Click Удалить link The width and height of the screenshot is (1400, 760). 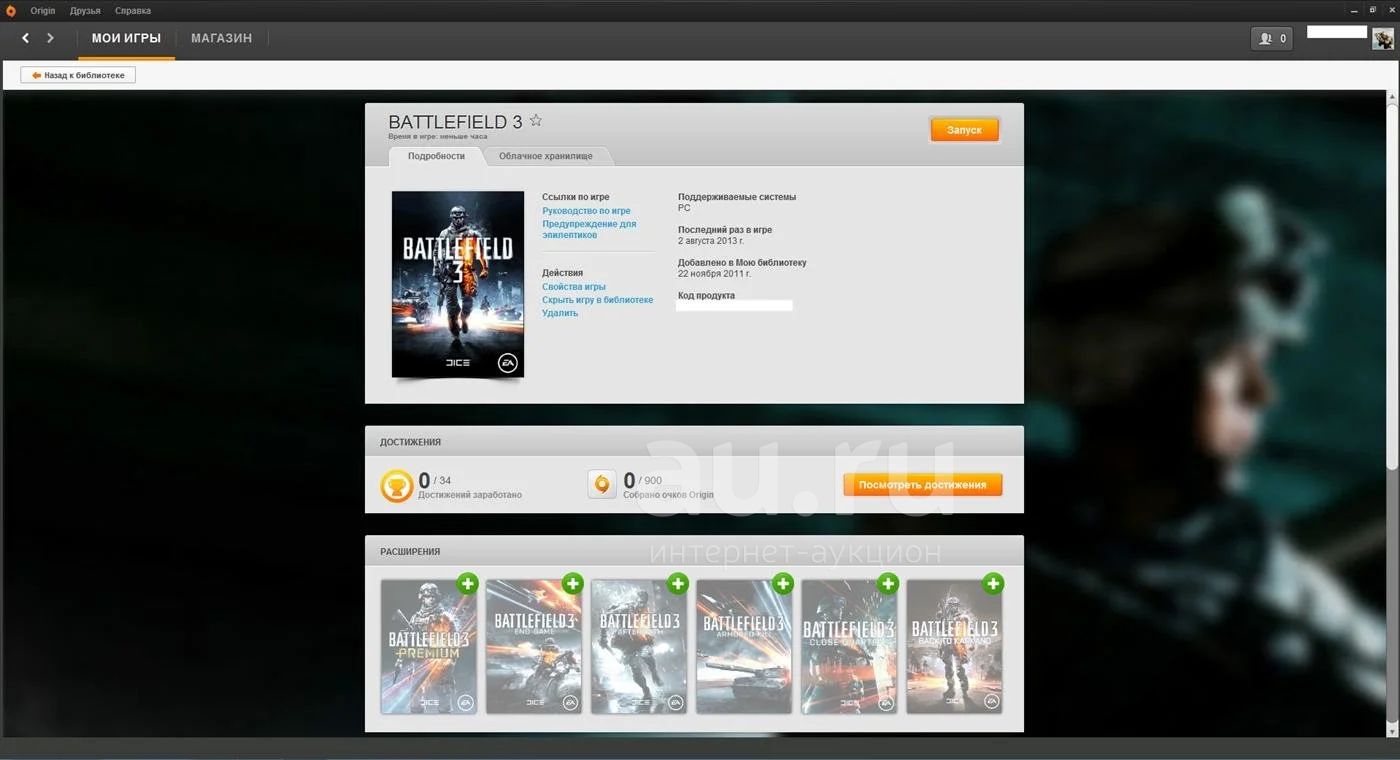(560, 313)
